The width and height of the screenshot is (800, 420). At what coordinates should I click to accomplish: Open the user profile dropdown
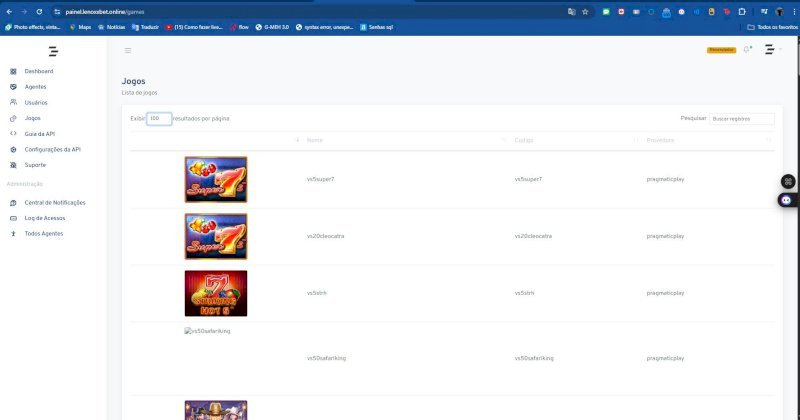(770, 50)
